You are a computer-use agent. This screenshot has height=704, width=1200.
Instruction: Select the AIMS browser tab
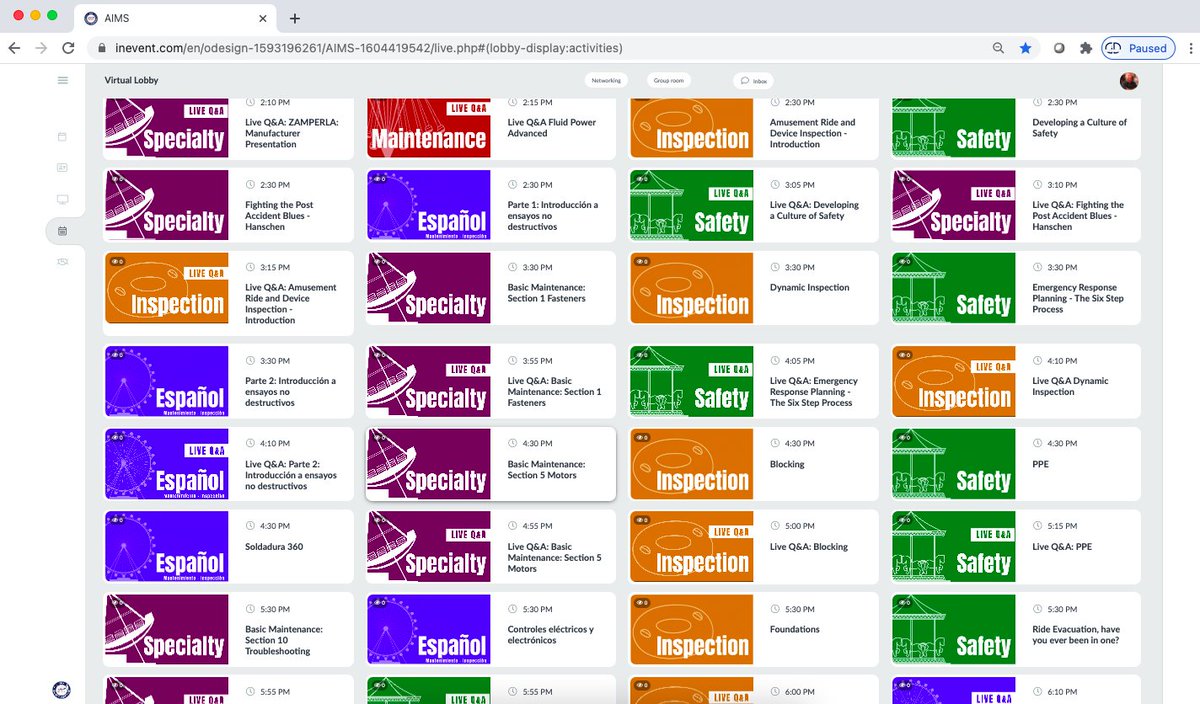pos(176,18)
